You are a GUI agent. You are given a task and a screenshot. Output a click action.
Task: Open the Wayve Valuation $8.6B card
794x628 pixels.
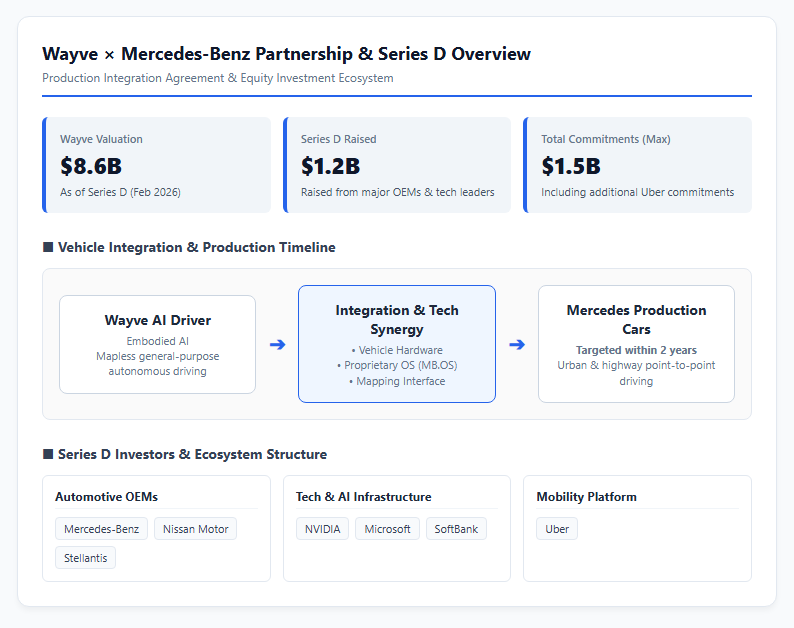click(x=156, y=165)
